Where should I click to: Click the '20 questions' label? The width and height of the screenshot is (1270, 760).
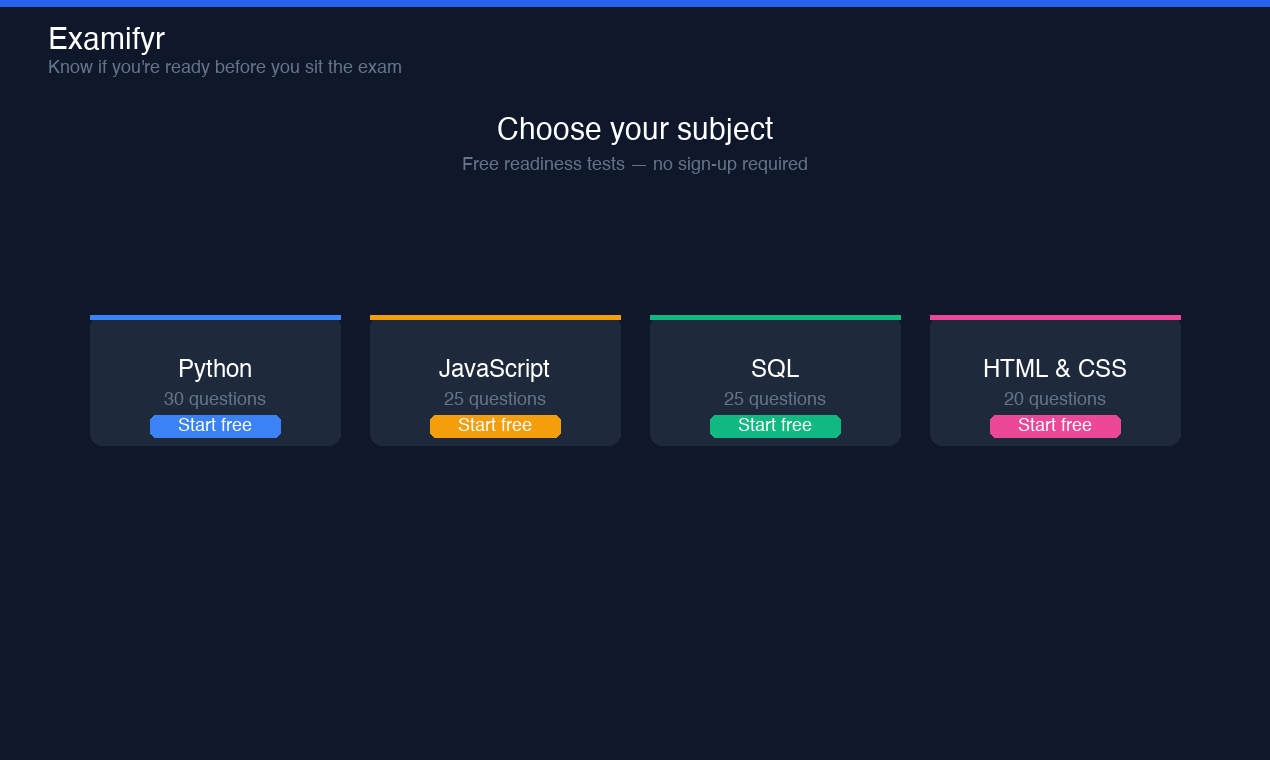coord(1055,399)
